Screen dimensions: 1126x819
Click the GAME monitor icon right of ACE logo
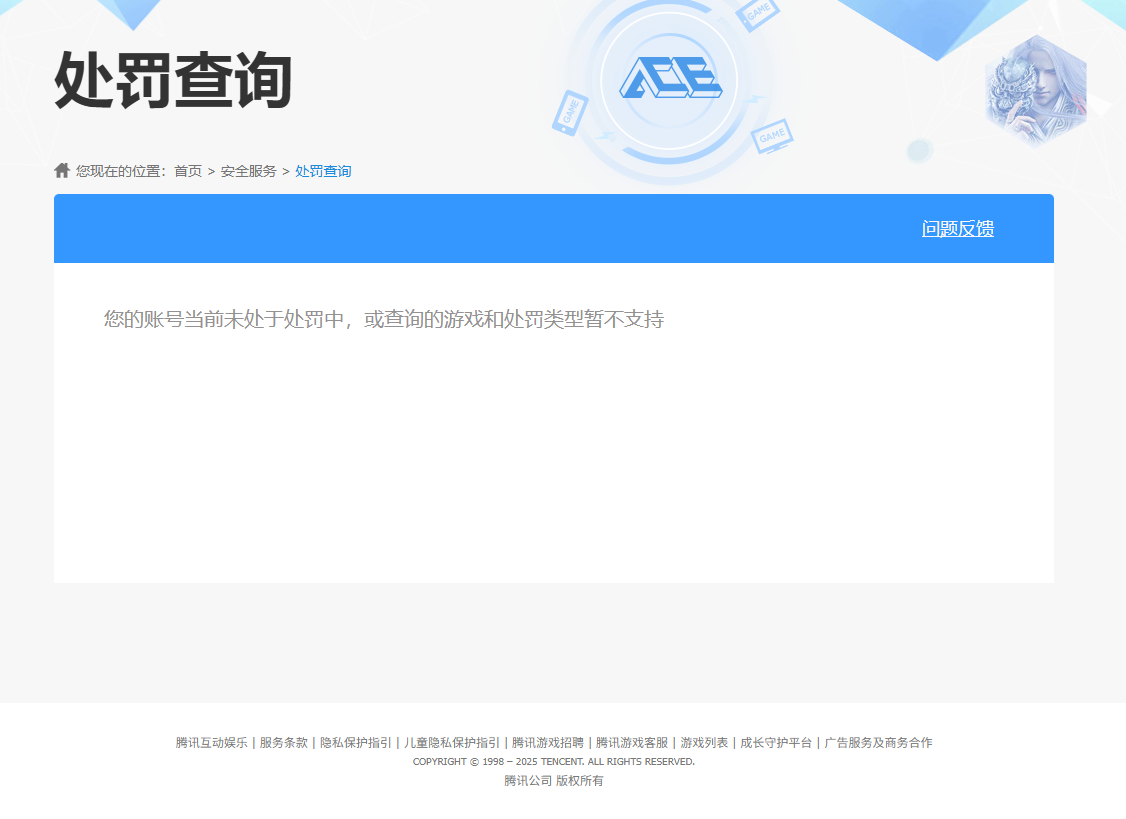772,136
